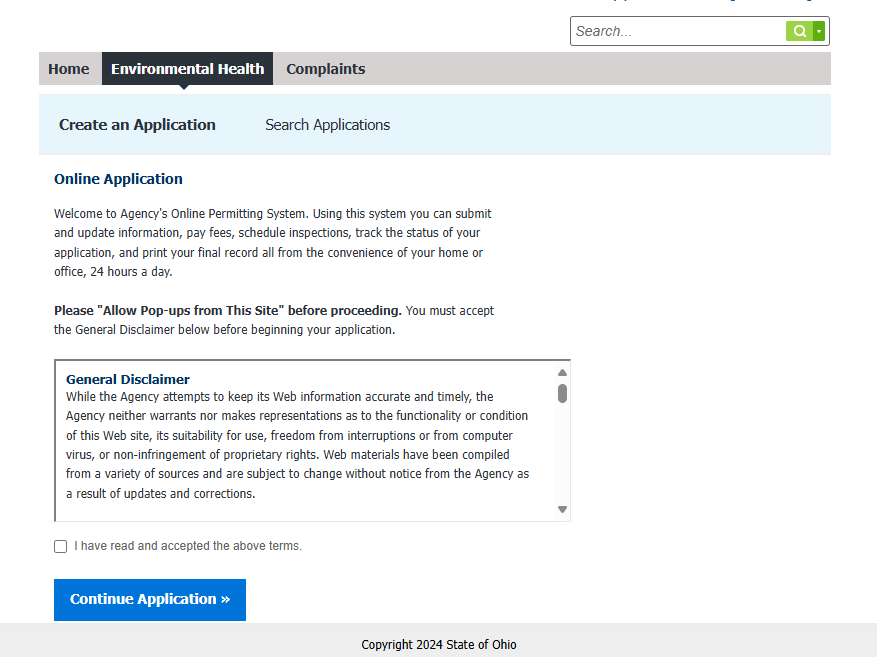Check the accept terms checkbox
877x657 pixels.
click(60, 546)
